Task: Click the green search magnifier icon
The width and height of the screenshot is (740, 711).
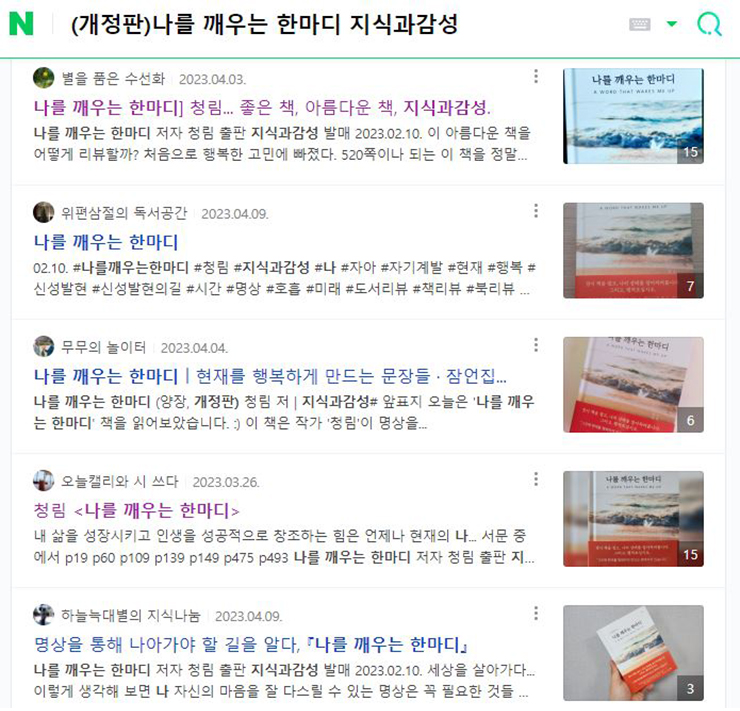Action: coord(709,24)
